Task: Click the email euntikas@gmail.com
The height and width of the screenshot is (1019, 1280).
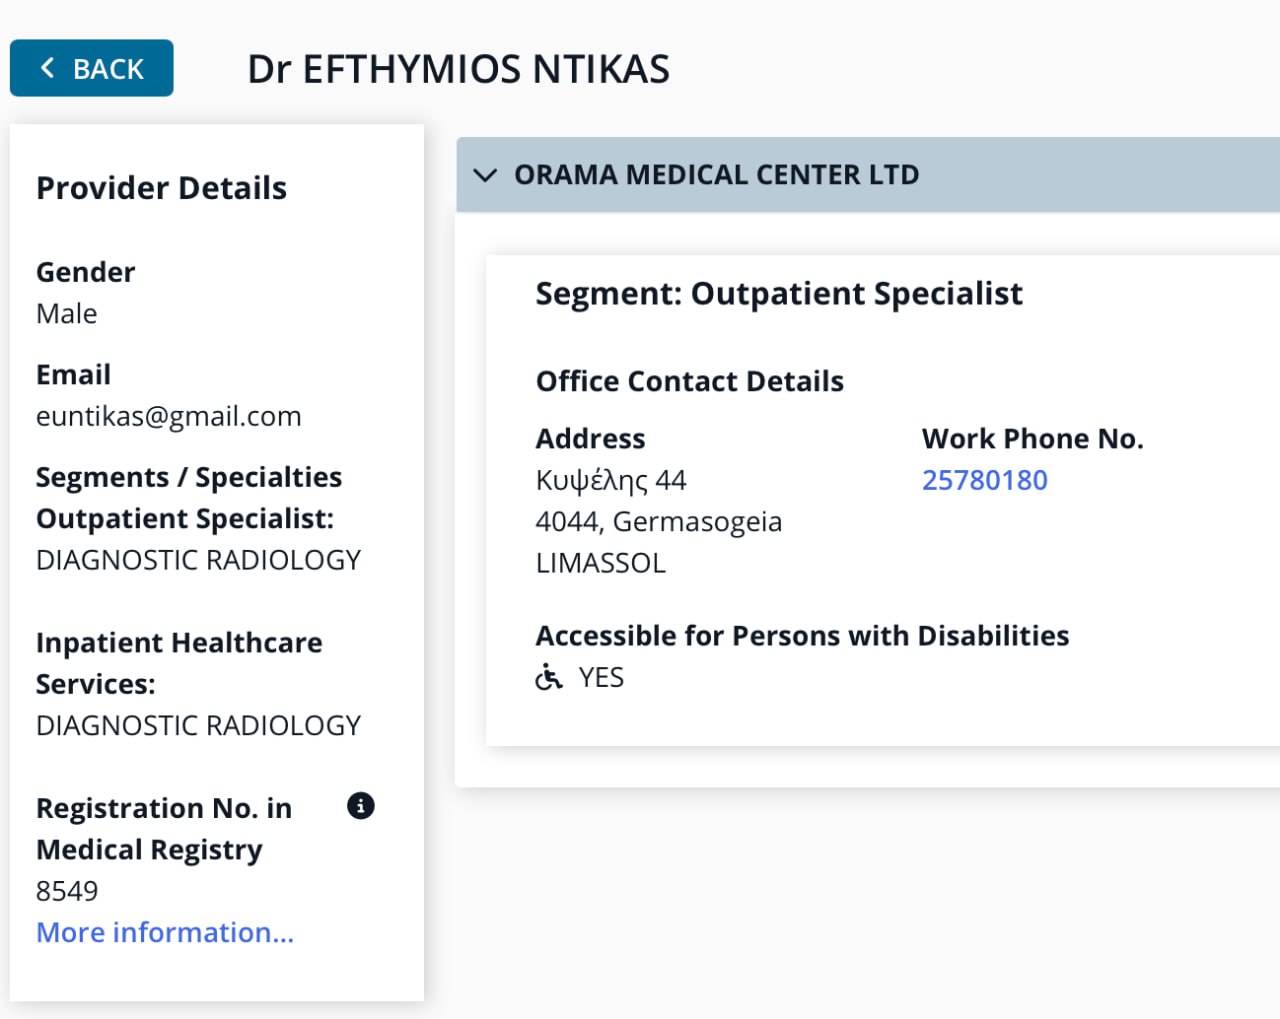Action: (x=168, y=416)
